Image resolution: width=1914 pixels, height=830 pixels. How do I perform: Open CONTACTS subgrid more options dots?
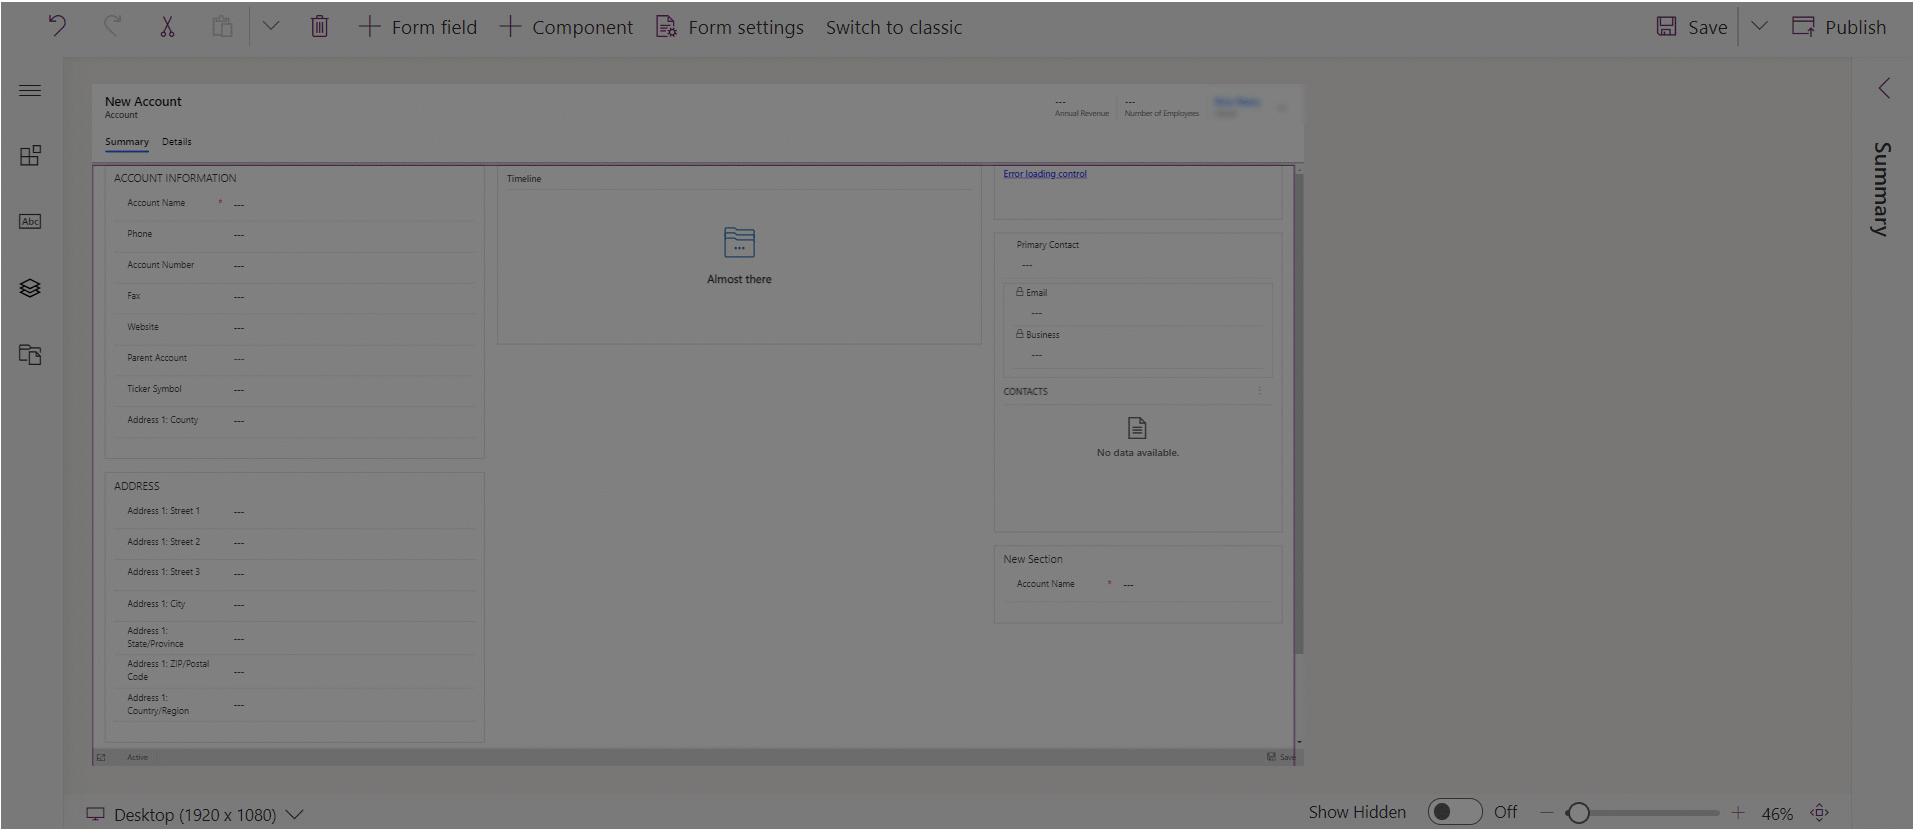(1260, 391)
